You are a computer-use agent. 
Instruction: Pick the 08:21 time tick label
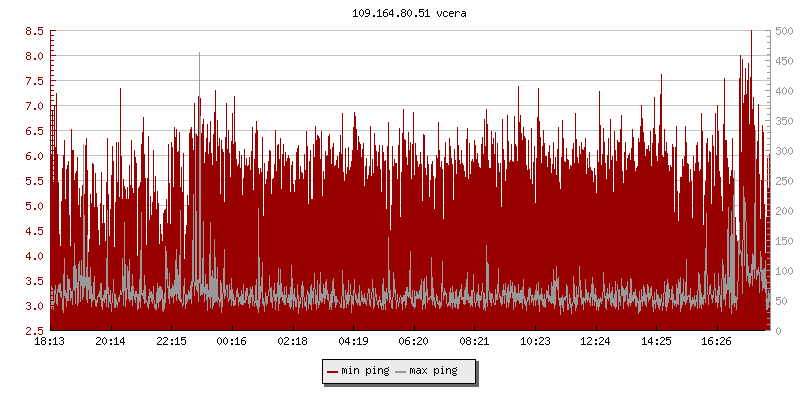(x=475, y=342)
